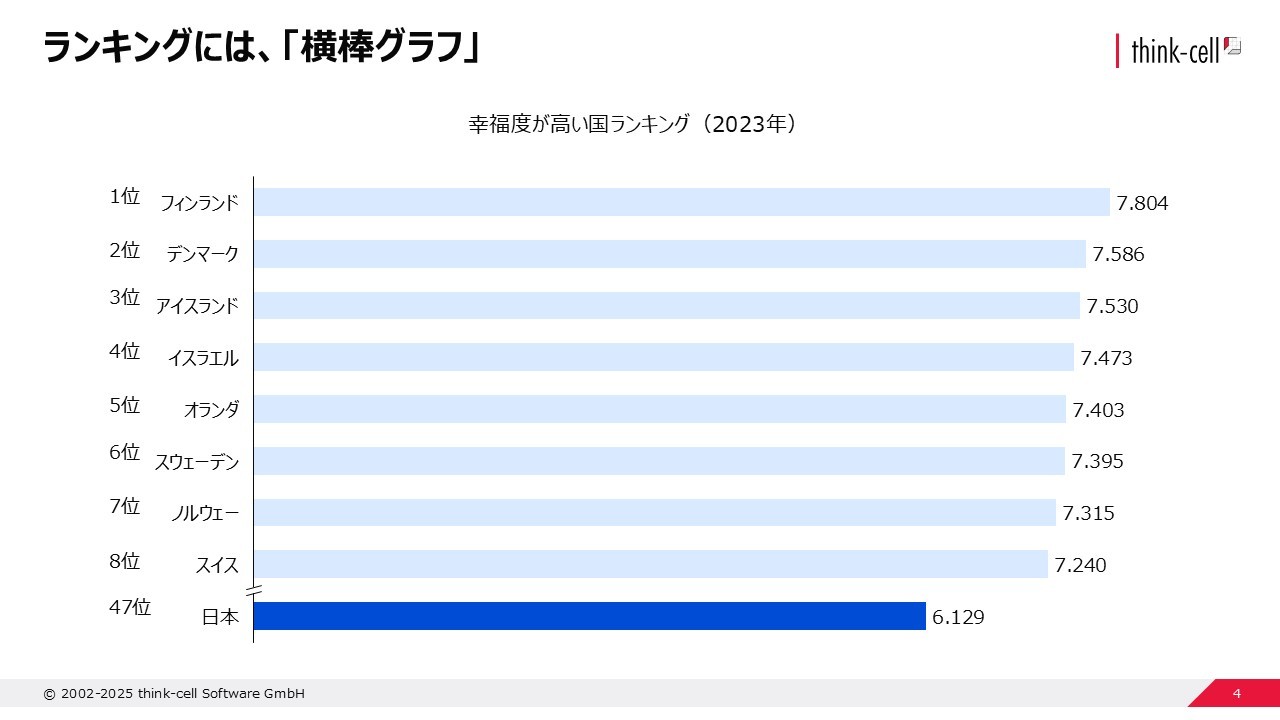Screen dimensions: 1280x720
Task: Click the ノルウェー category label
Action: point(205,513)
